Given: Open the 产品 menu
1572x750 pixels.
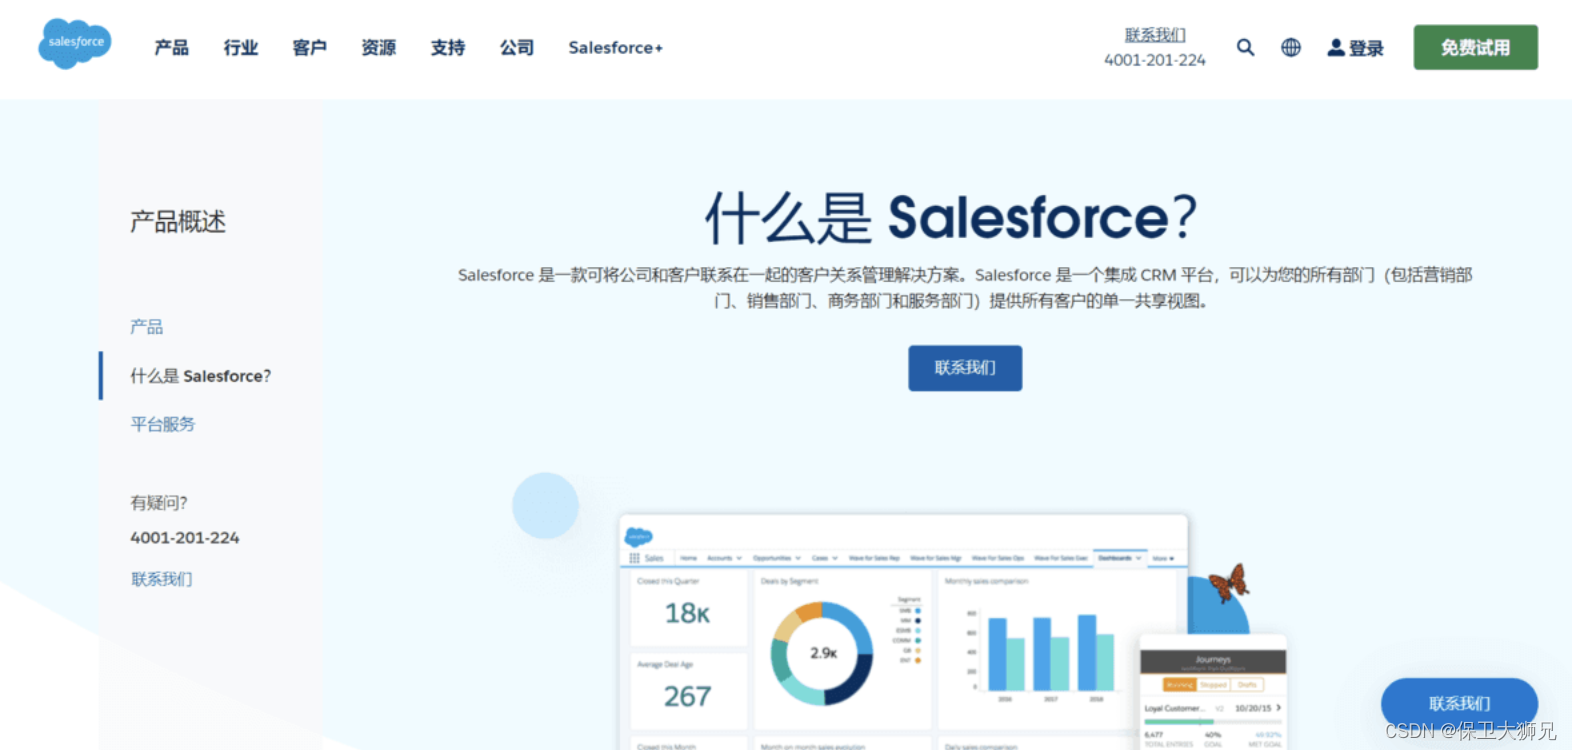Looking at the screenshot, I should tap(171, 47).
